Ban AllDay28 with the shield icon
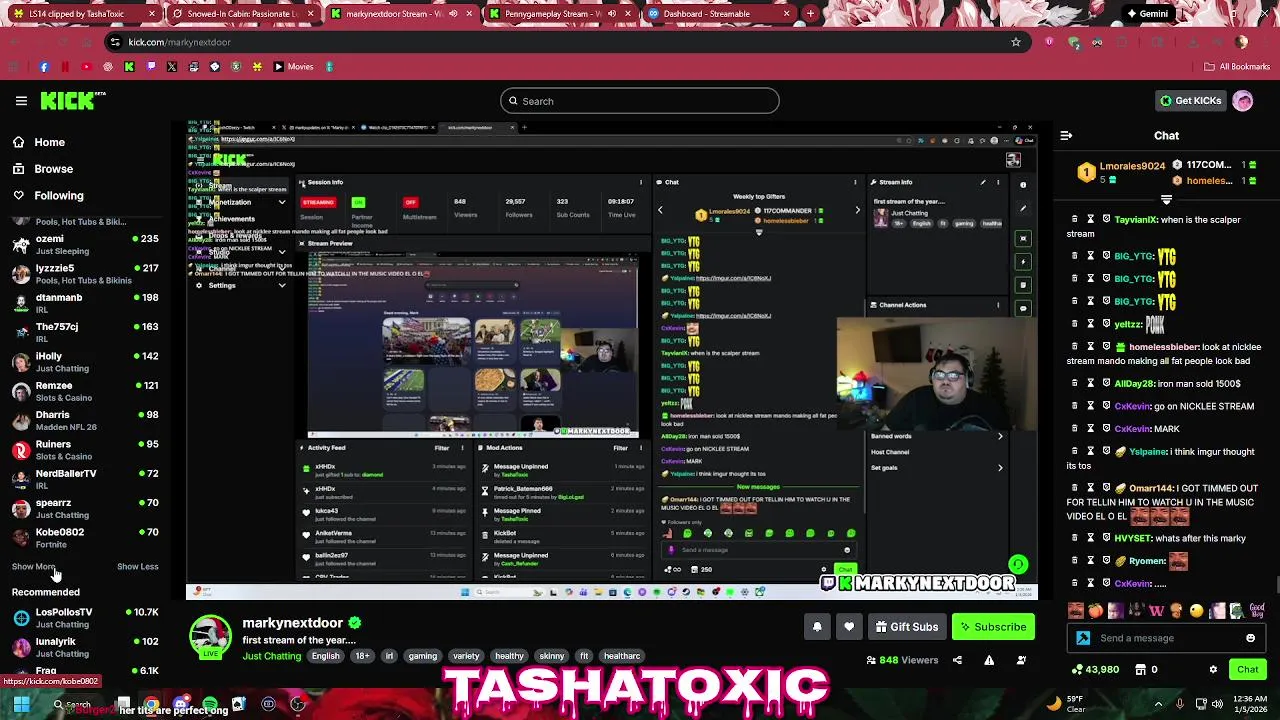 tap(1105, 384)
